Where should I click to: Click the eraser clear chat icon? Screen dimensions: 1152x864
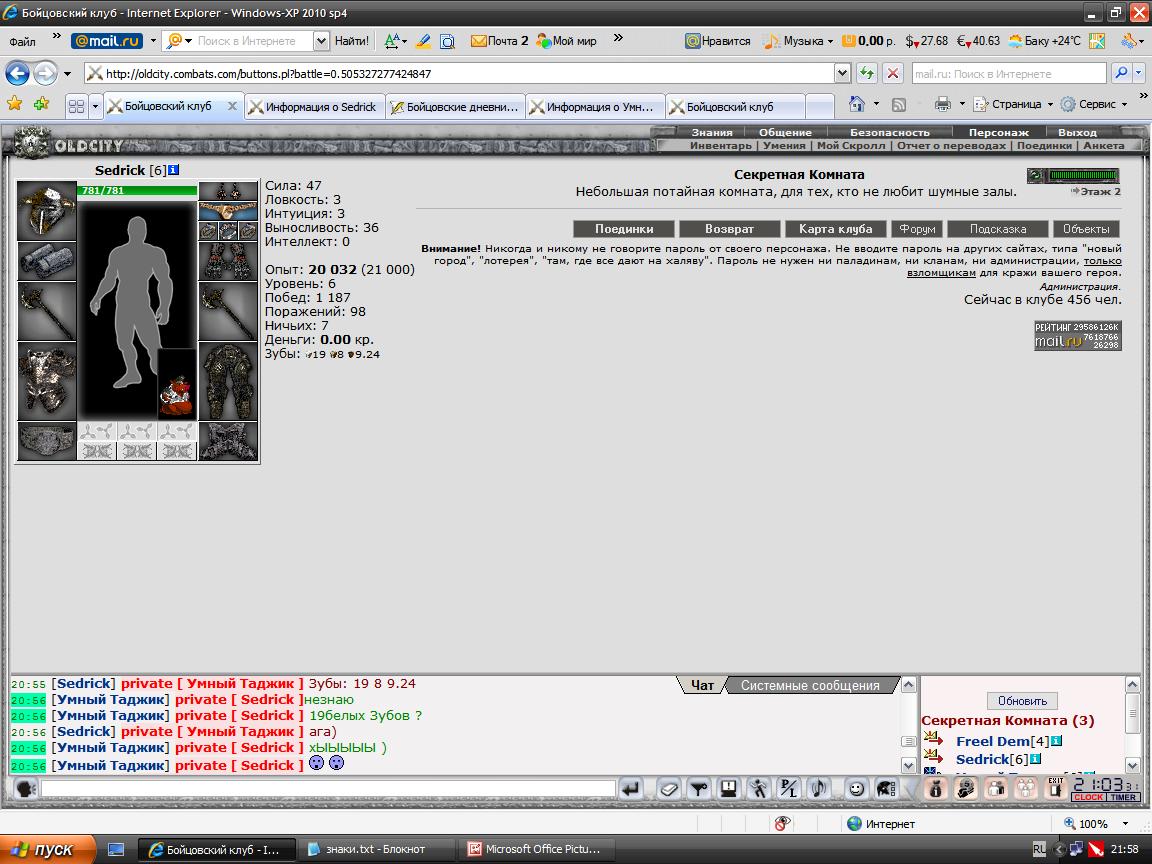click(x=669, y=790)
